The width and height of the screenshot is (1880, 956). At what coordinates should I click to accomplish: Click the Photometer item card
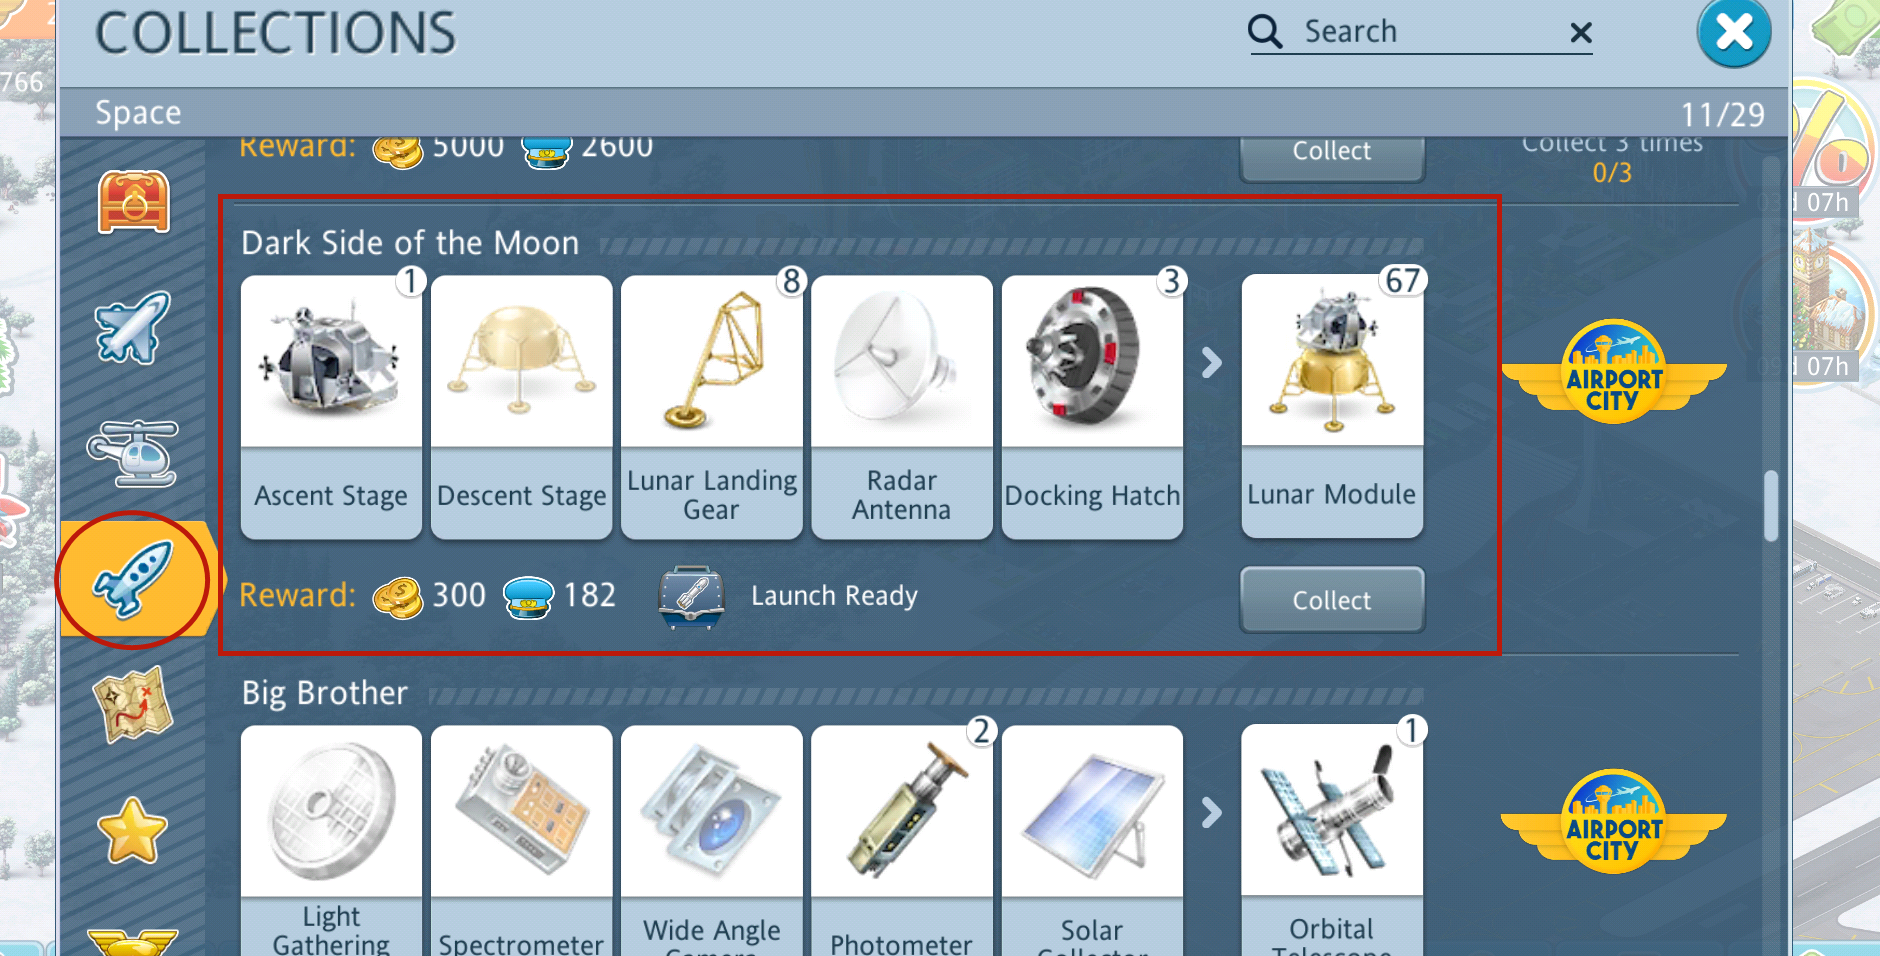901,841
